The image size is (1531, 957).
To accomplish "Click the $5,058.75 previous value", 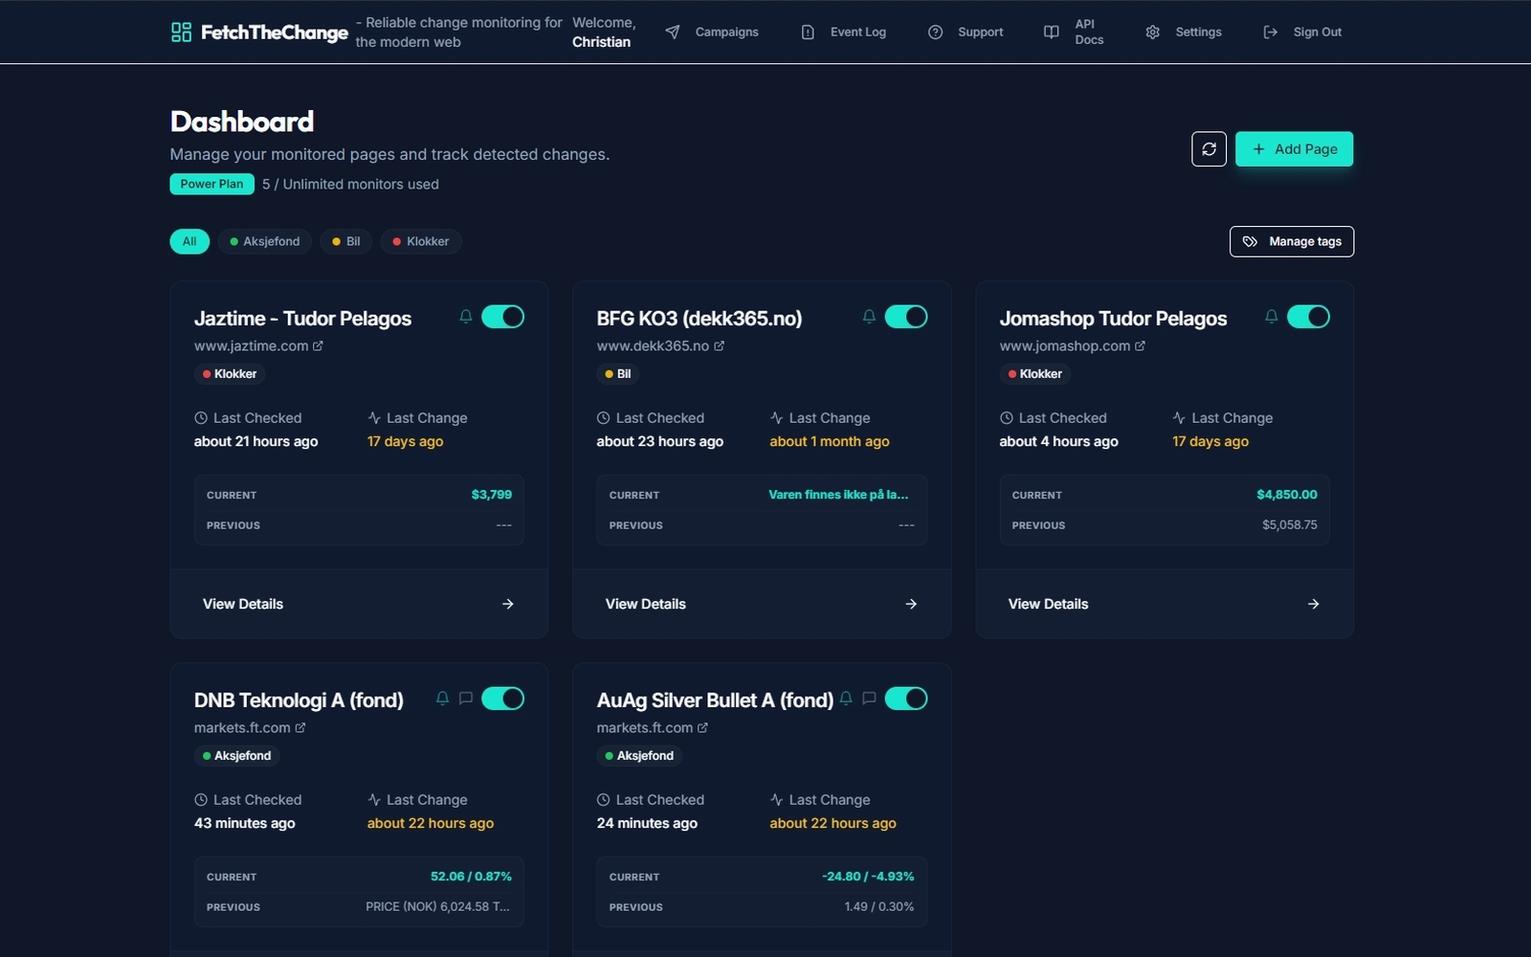I will [x=1289, y=525].
